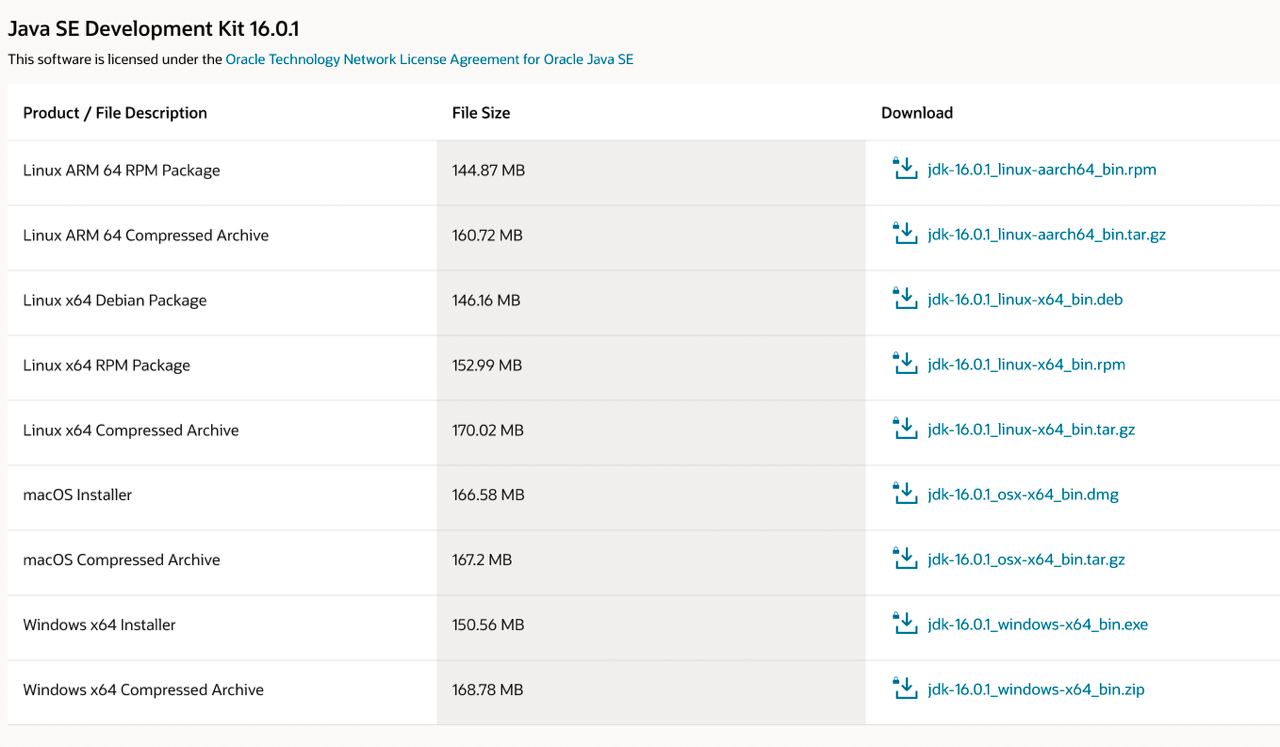Viewport: 1280px width, 747px height.
Task: Select Linux x64 RPM Package text
Action: (x=106, y=365)
